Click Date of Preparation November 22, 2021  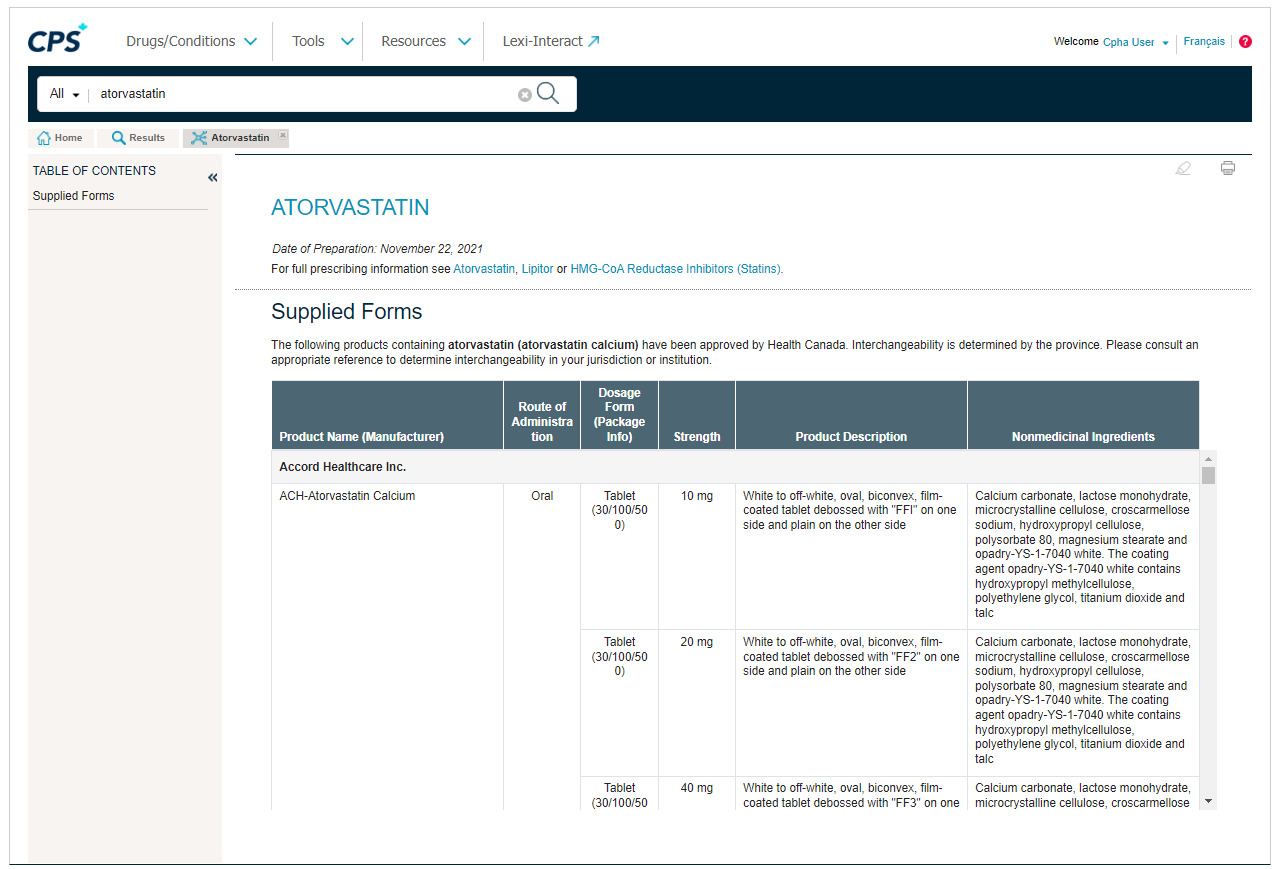tap(378, 249)
